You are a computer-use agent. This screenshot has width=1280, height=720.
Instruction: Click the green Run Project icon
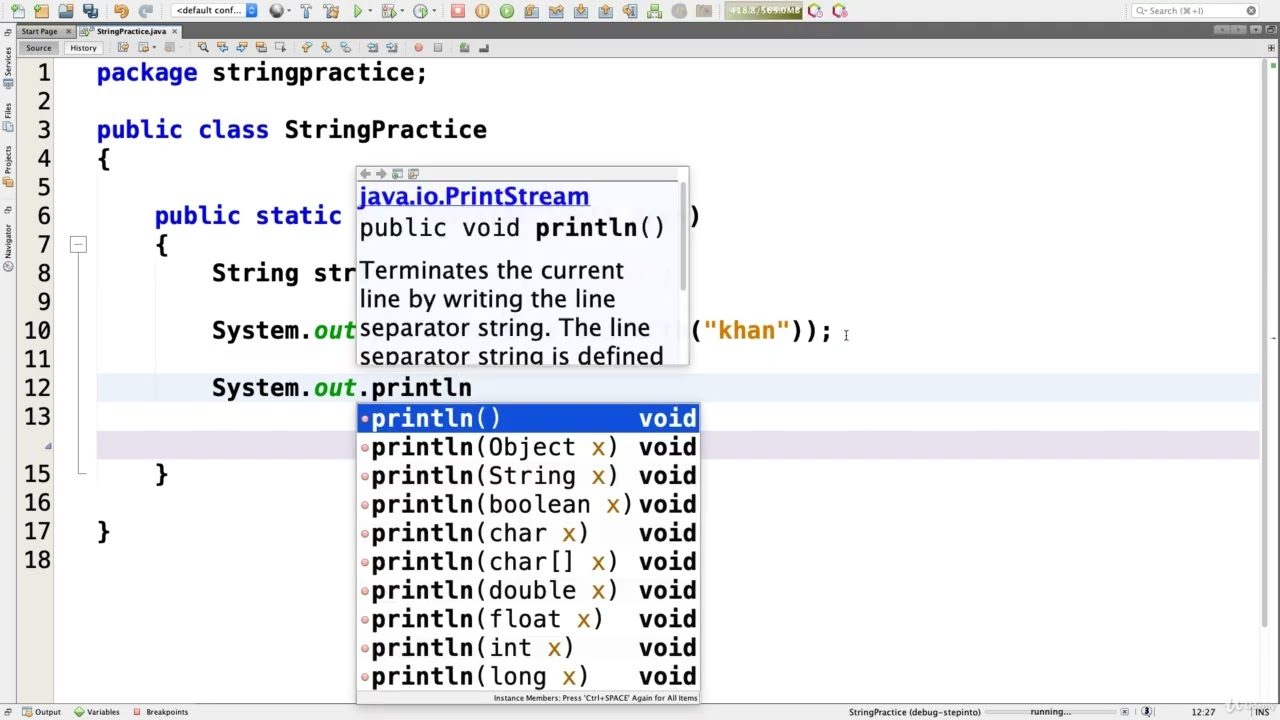pos(357,11)
